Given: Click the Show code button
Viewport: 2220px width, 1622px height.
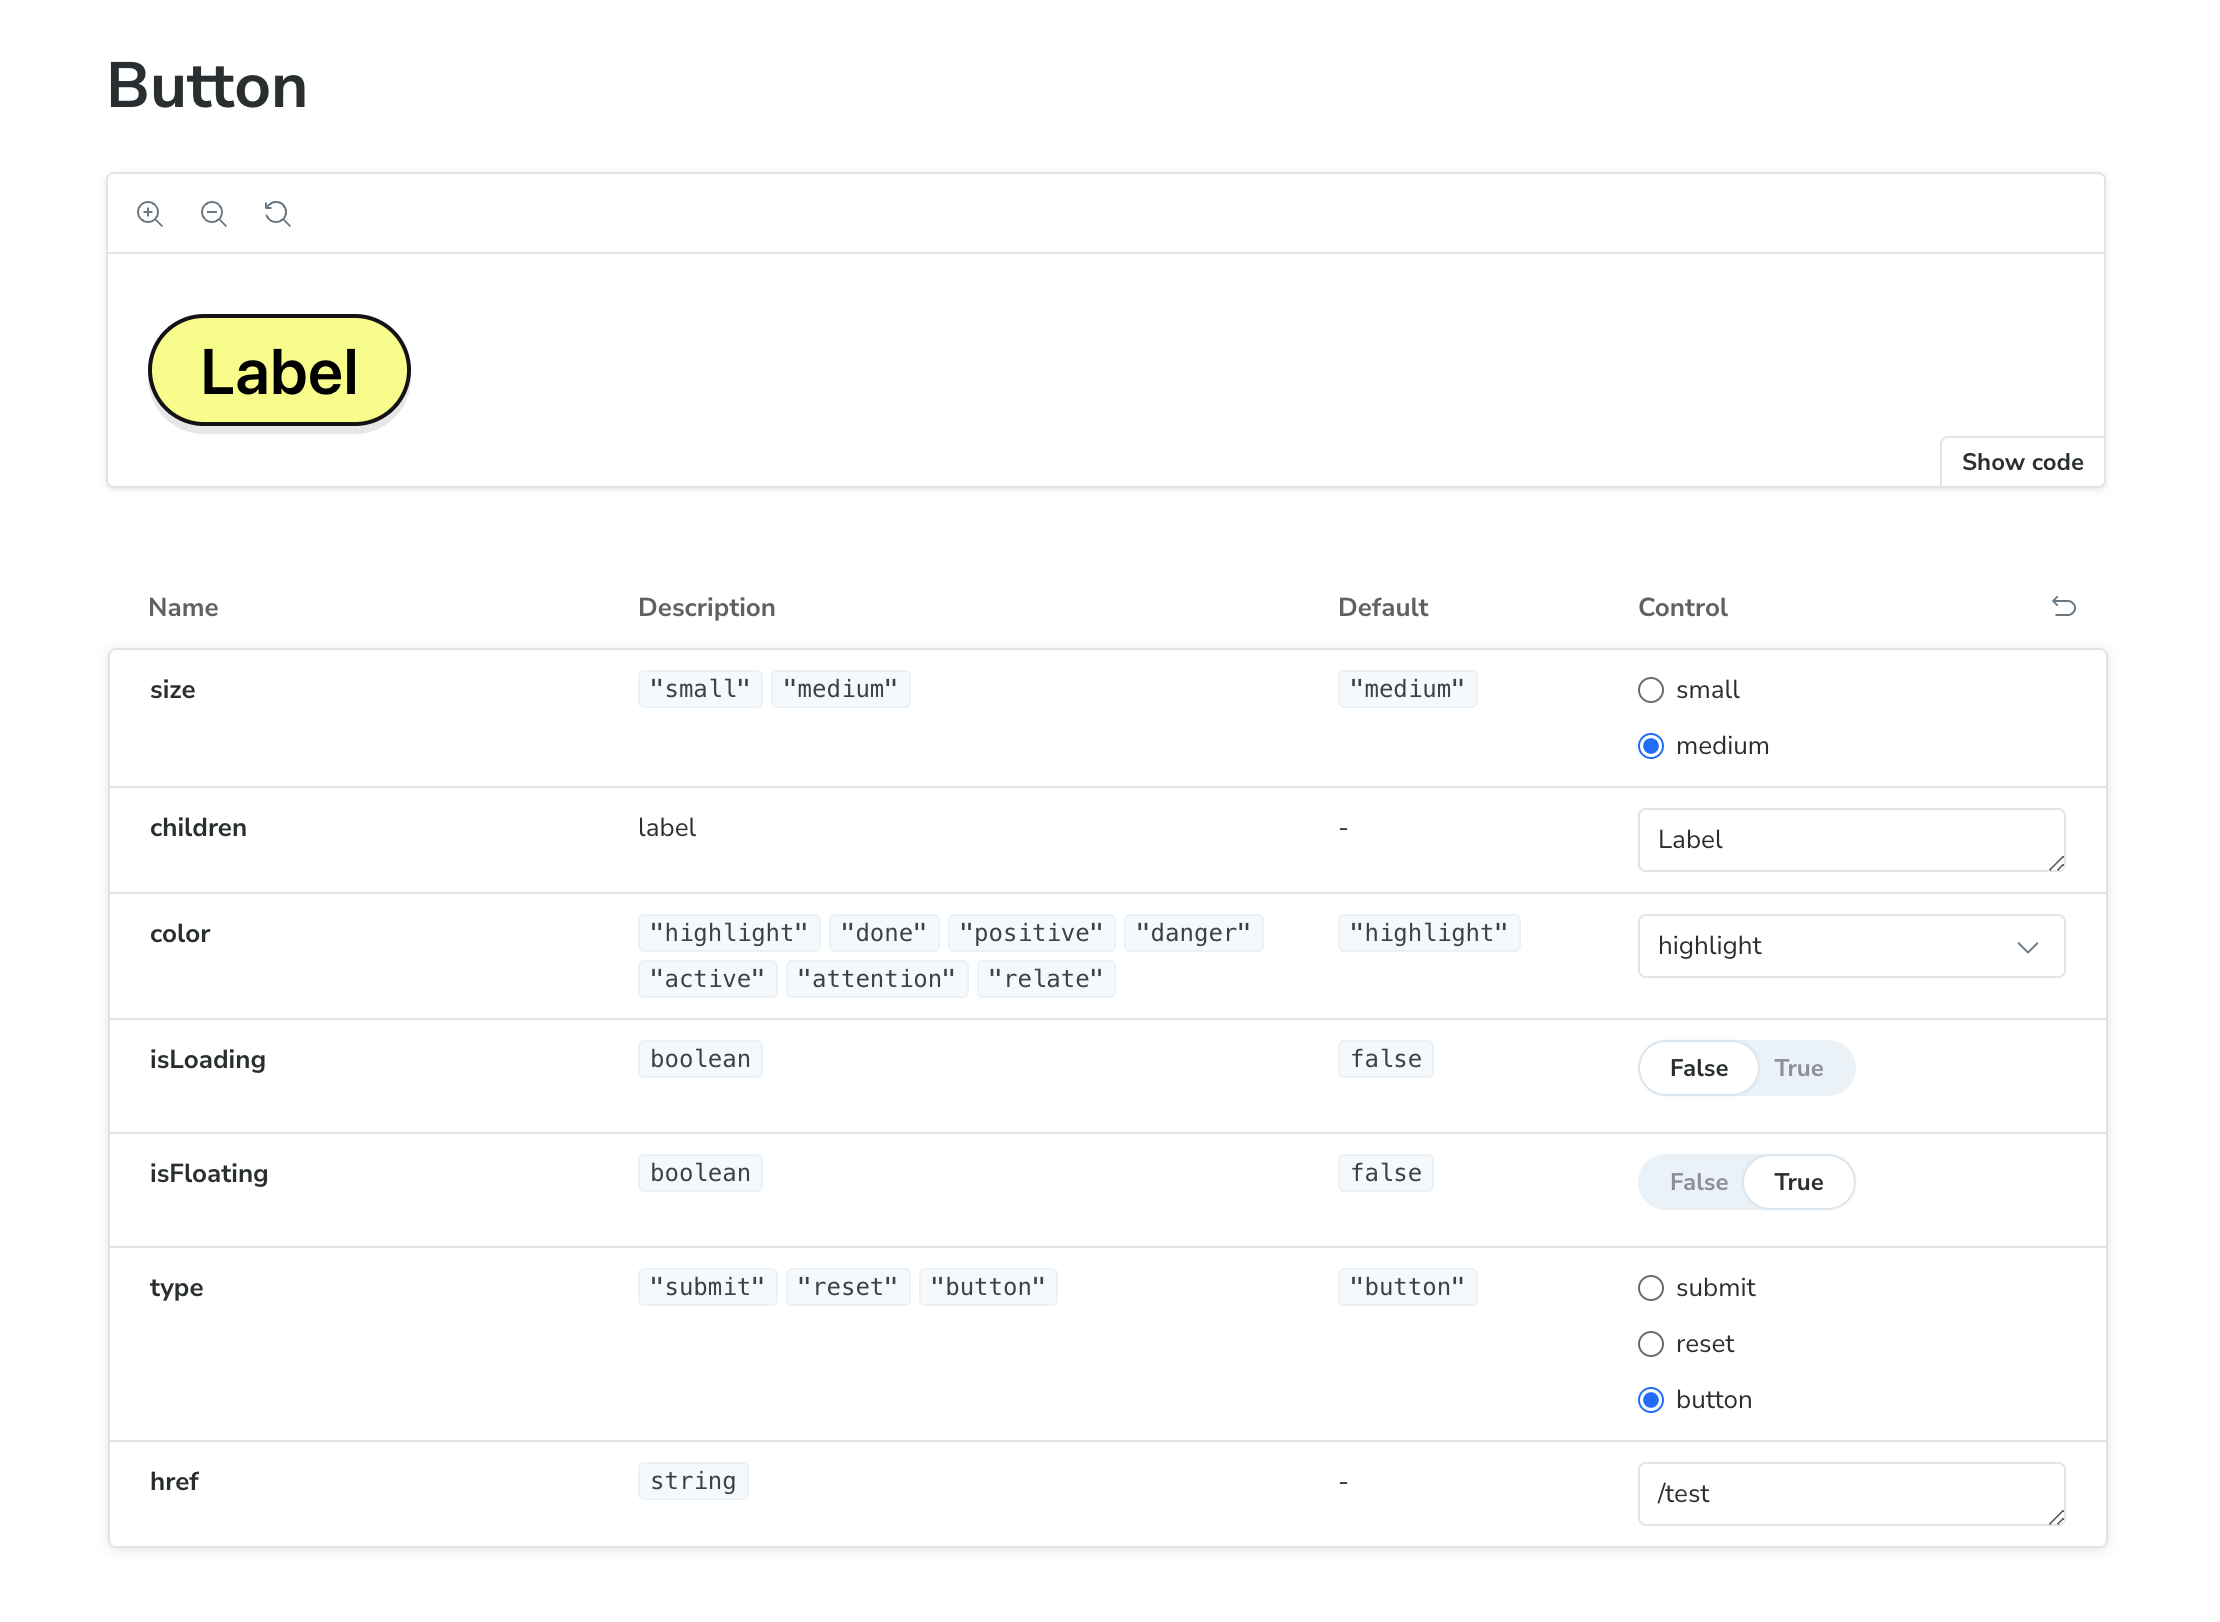Looking at the screenshot, I should coord(2022,461).
